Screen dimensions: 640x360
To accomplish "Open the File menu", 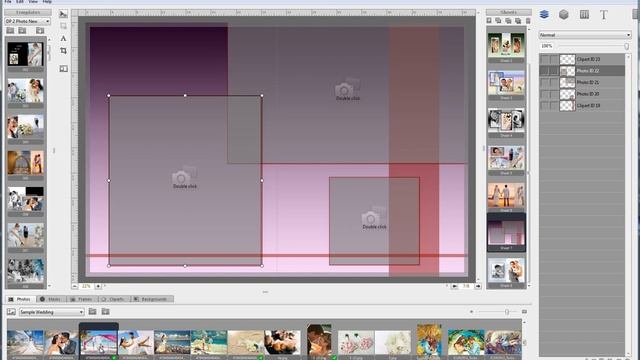I will (x=8, y=2).
